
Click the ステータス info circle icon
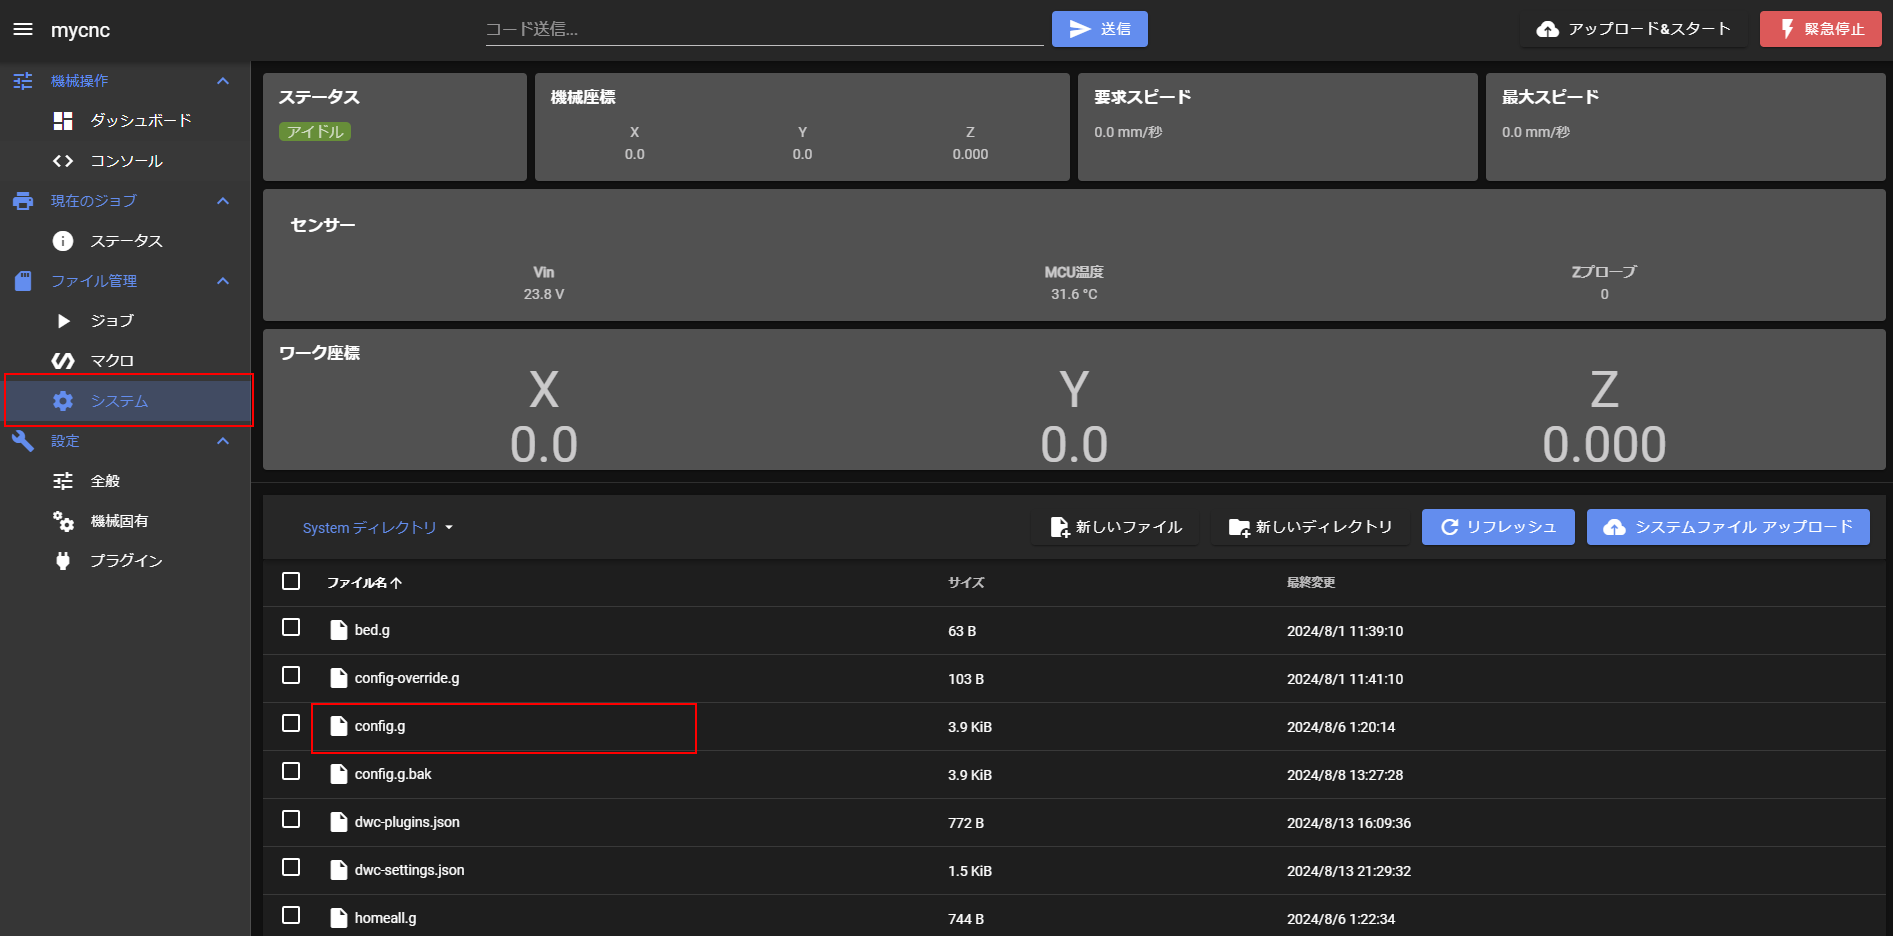click(x=63, y=241)
